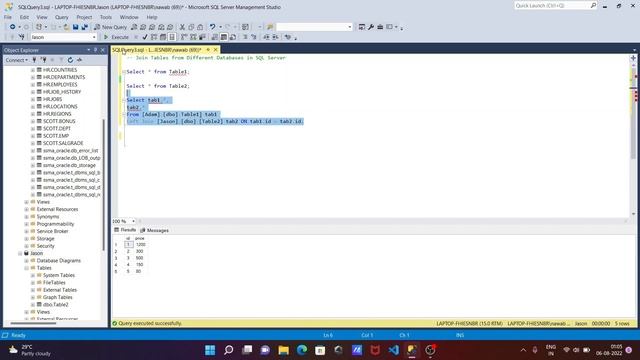The width and height of the screenshot is (640, 360).
Task: Click the navigate Back circle arrow icon
Action: pos(13,27)
